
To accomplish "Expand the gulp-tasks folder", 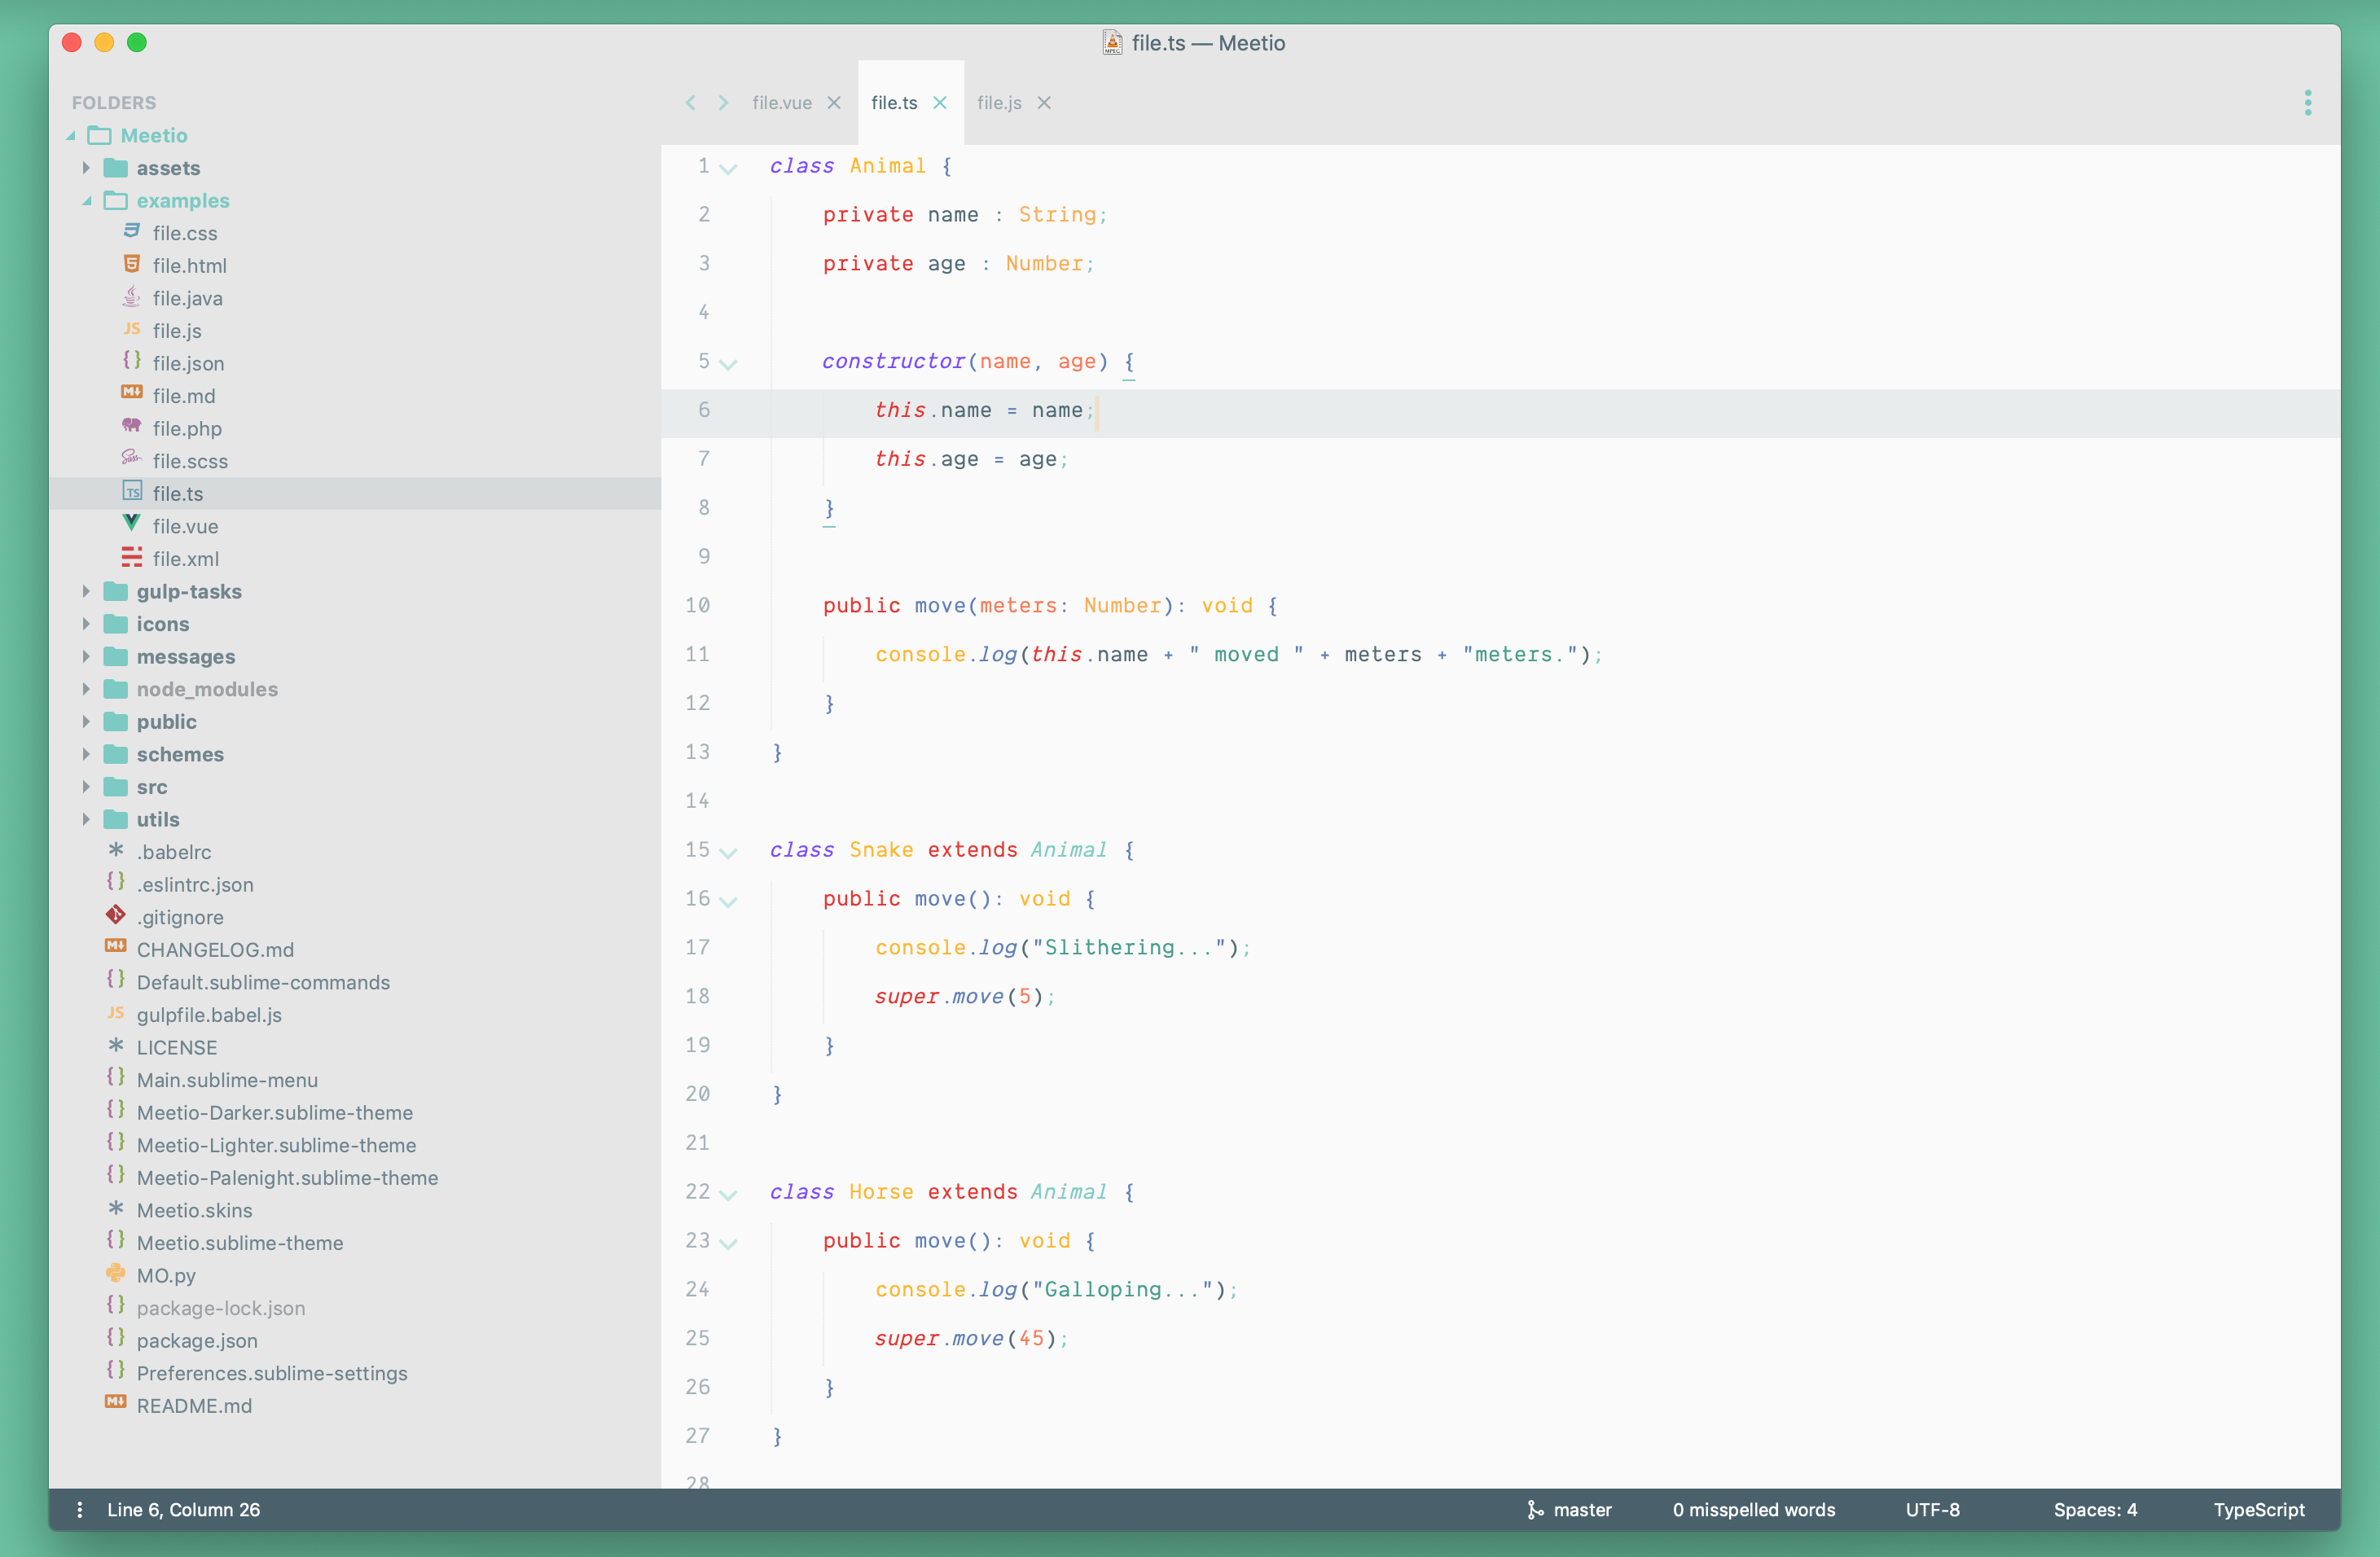I will pyautogui.click(x=86, y=591).
